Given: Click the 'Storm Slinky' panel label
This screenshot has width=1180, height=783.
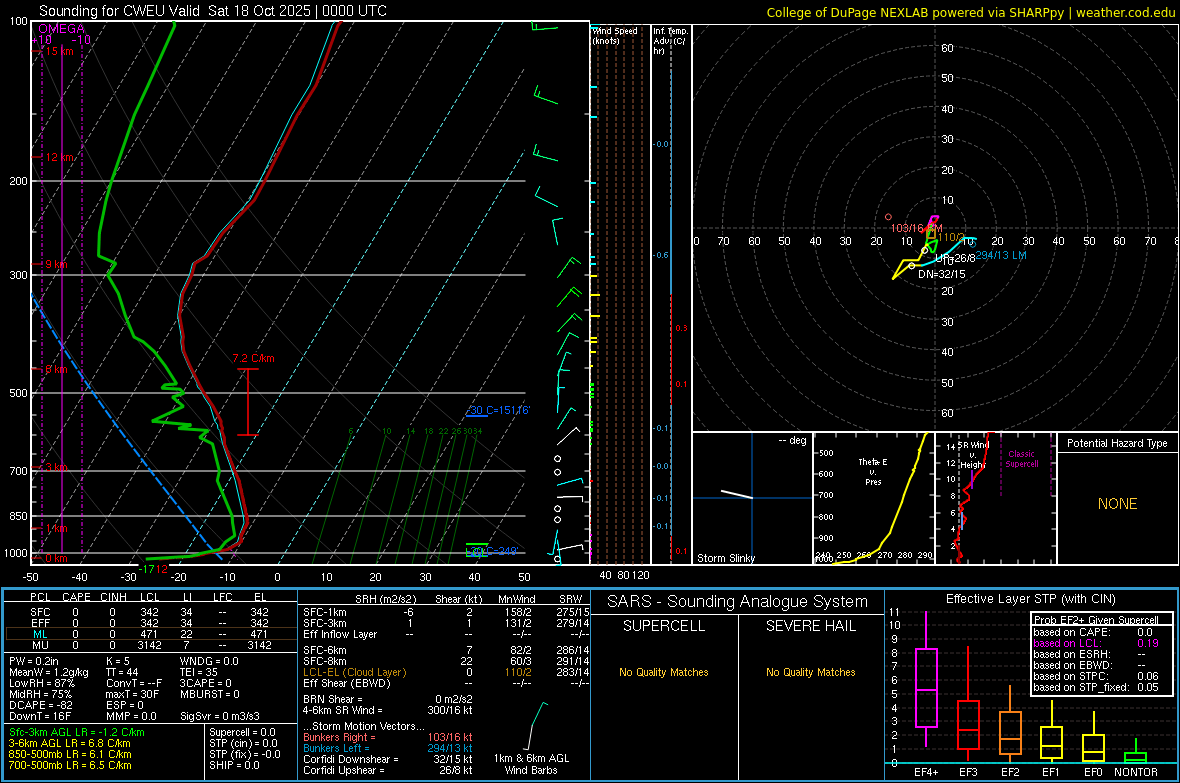Looking at the screenshot, I should (725, 558).
